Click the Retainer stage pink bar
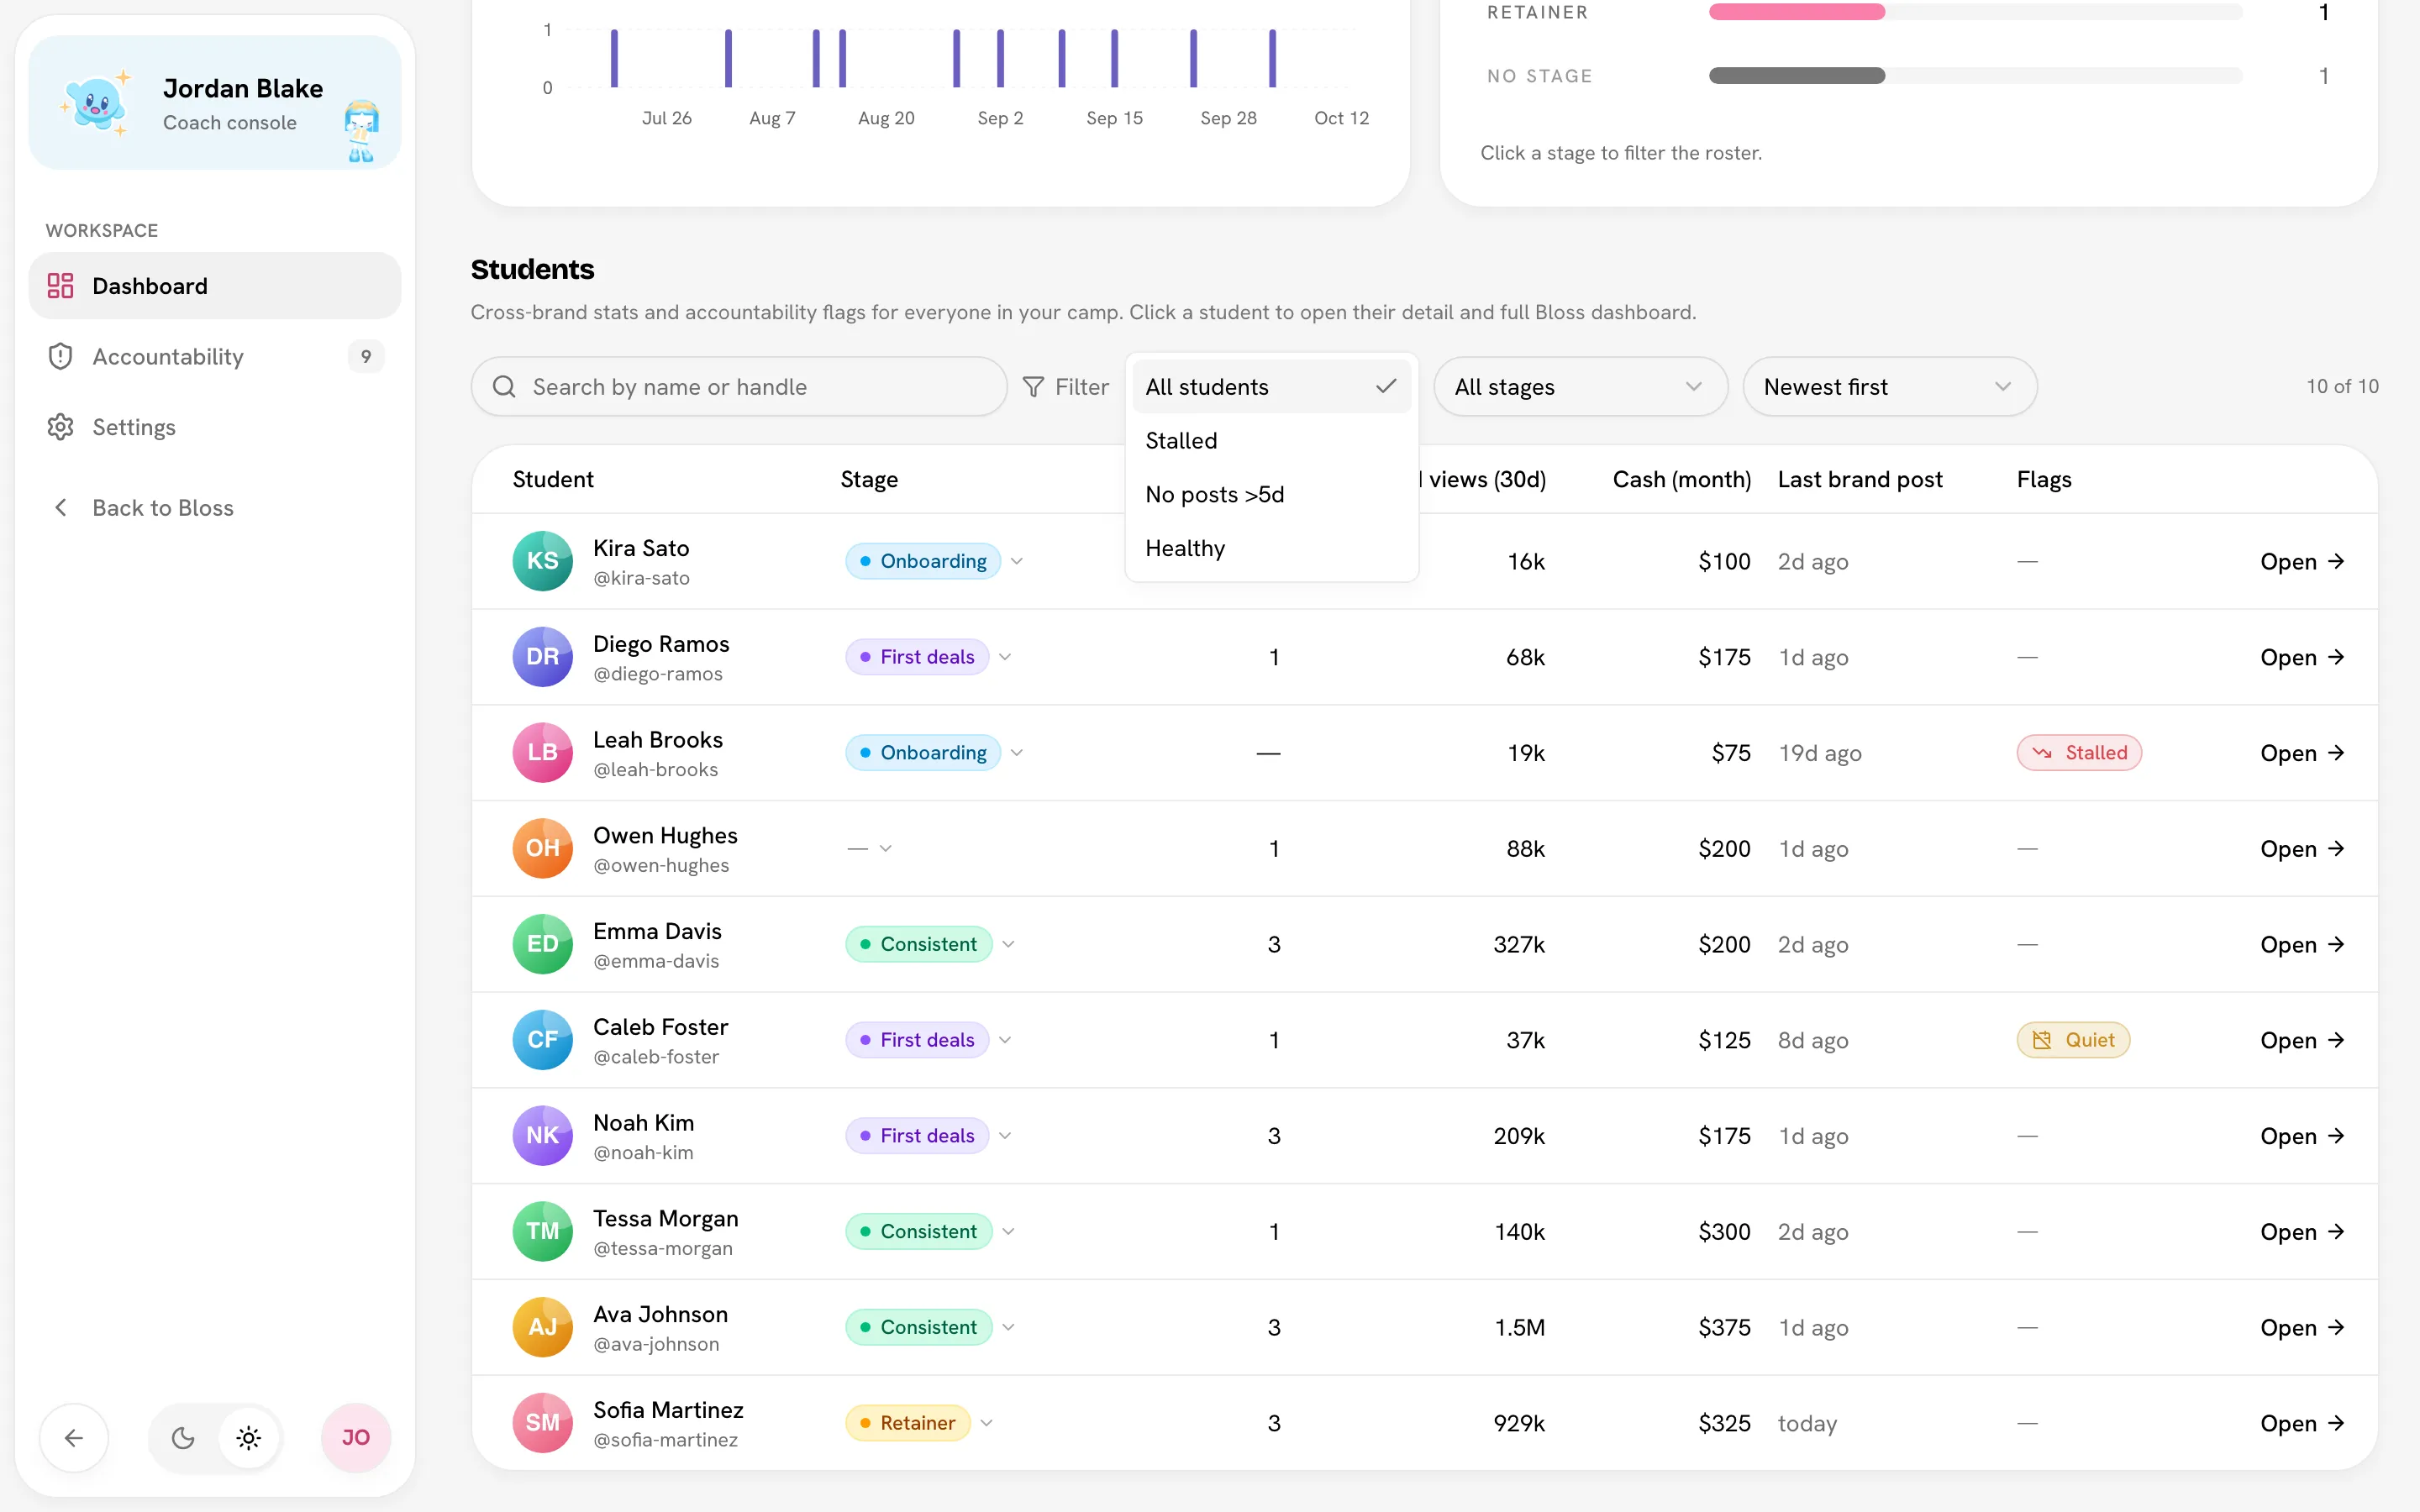The image size is (2420, 1512). pyautogui.click(x=1796, y=12)
